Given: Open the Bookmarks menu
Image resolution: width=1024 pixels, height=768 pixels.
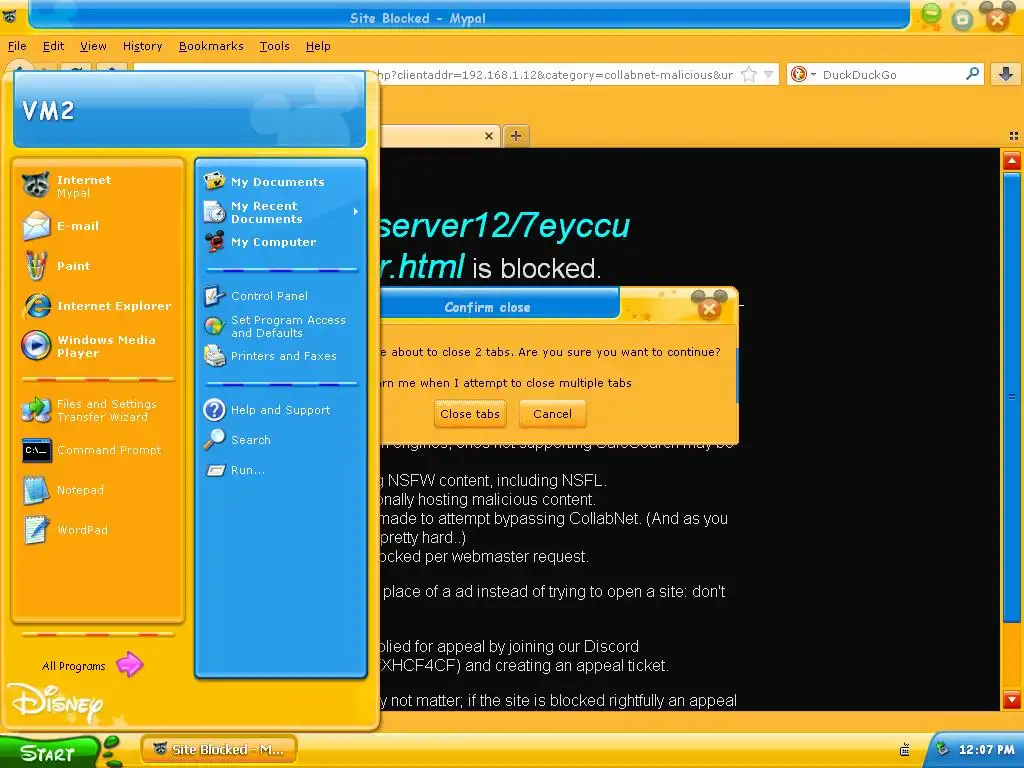Looking at the screenshot, I should [211, 46].
